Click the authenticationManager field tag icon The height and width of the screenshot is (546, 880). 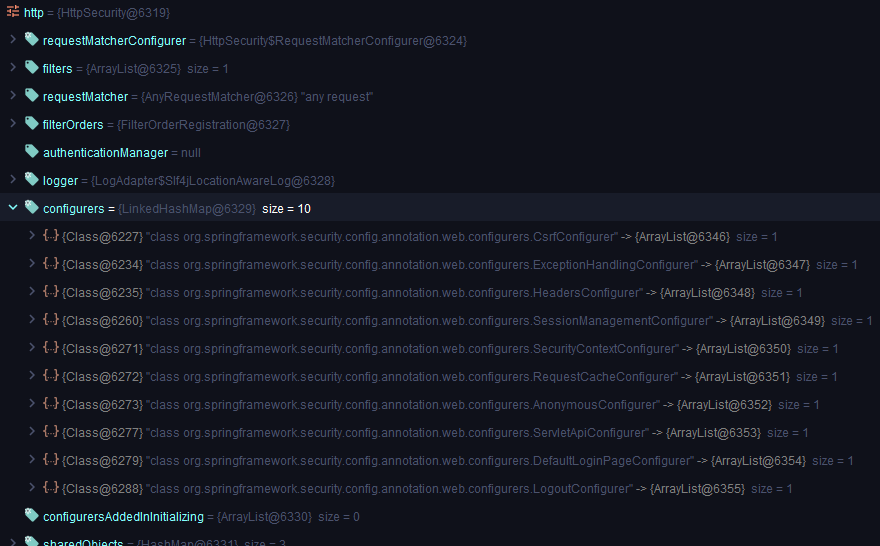click(31, 152)
